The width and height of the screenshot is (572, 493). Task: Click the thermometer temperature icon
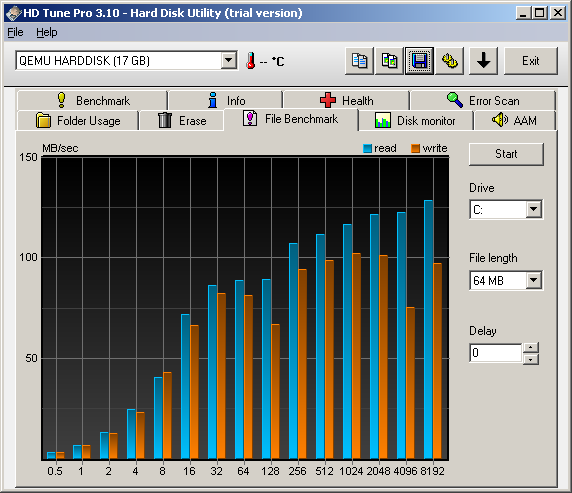click(x=251, y=61)
